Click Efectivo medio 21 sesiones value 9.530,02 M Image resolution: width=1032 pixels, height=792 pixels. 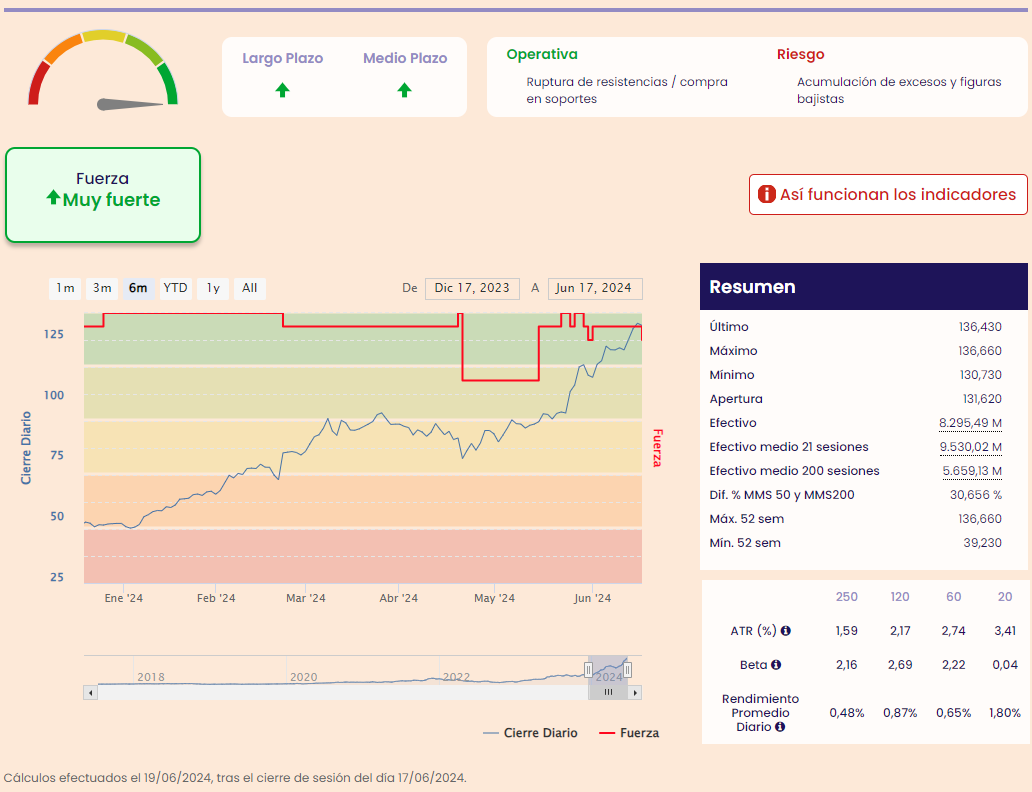pos(970,447)
